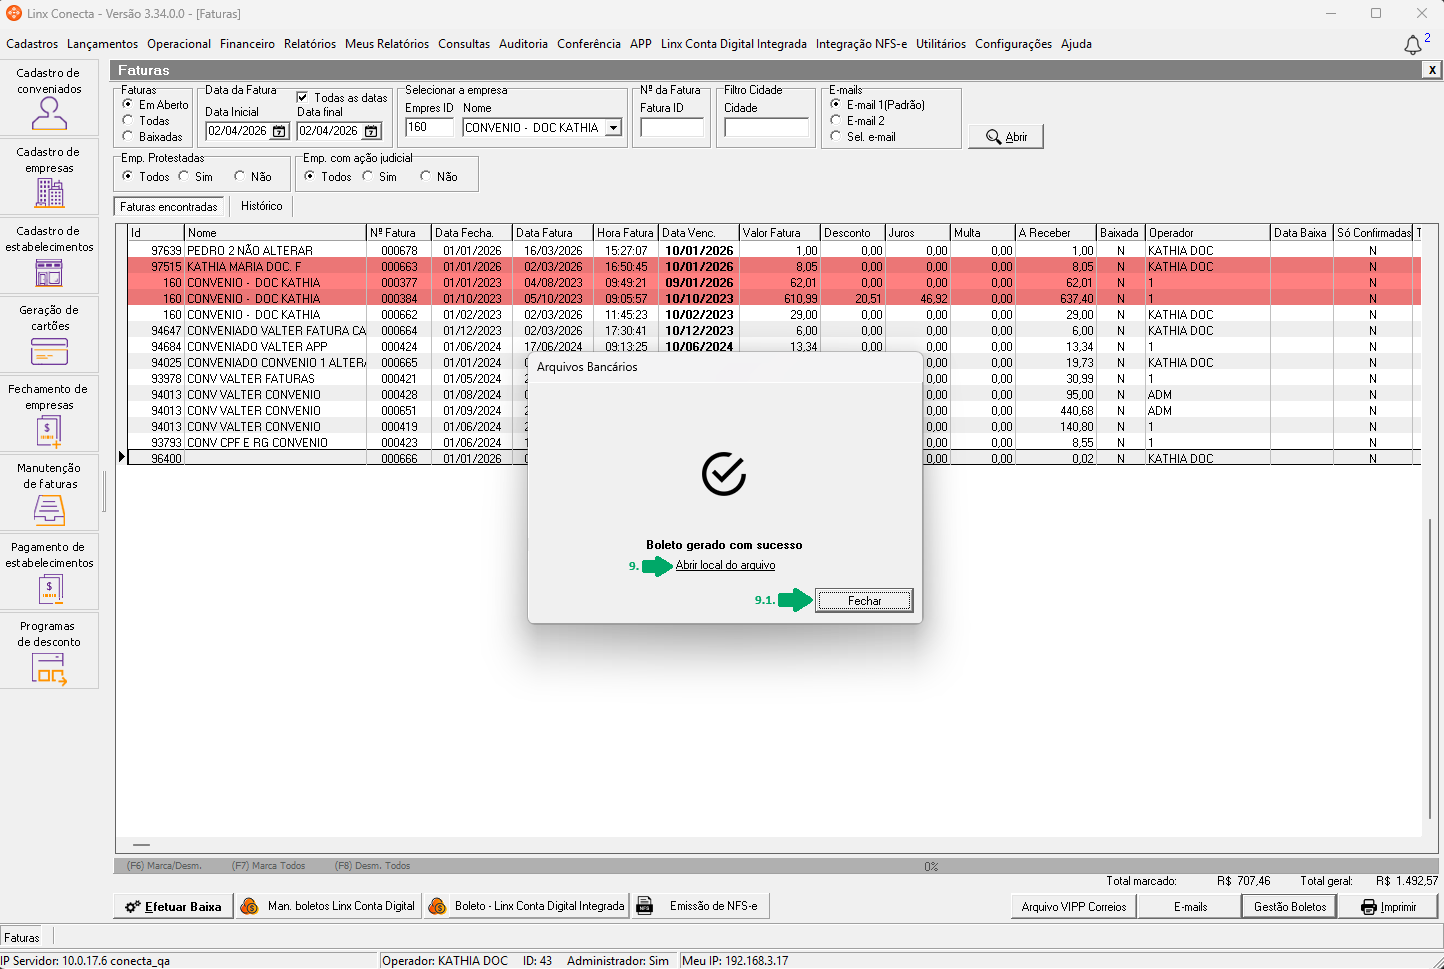Select E-mail 1(Padrão) radio option
Viewport: 1444px width, 969px height.
pos(836,104)
